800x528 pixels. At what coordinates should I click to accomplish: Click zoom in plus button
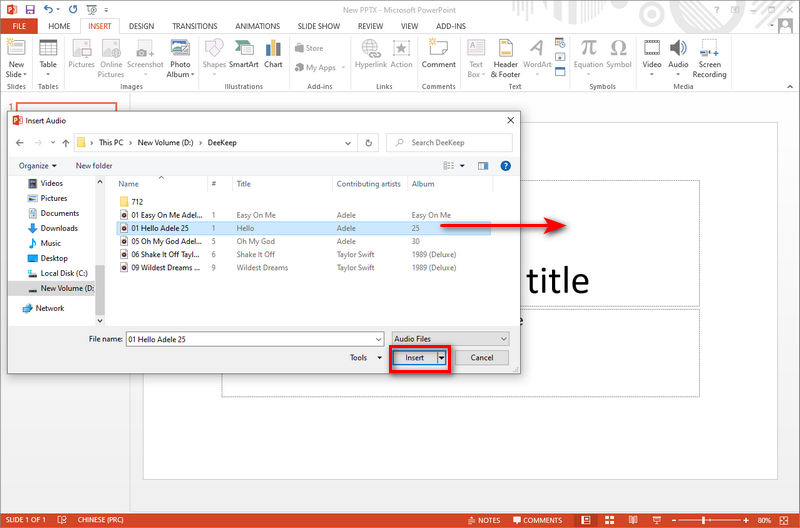coord(746,520)
